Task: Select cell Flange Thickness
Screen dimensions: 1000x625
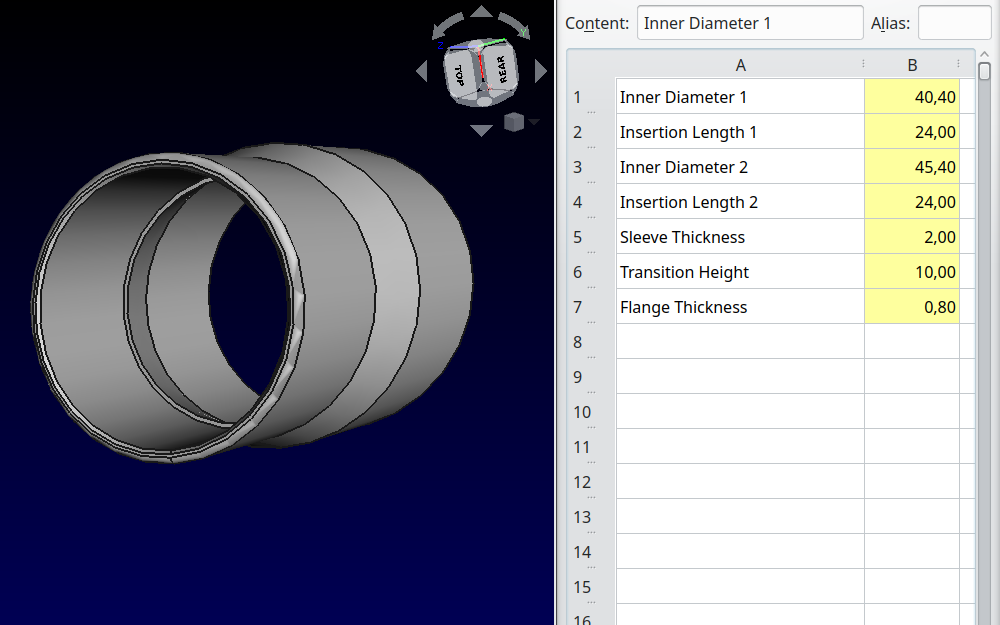Action: [x=740, y=307]
